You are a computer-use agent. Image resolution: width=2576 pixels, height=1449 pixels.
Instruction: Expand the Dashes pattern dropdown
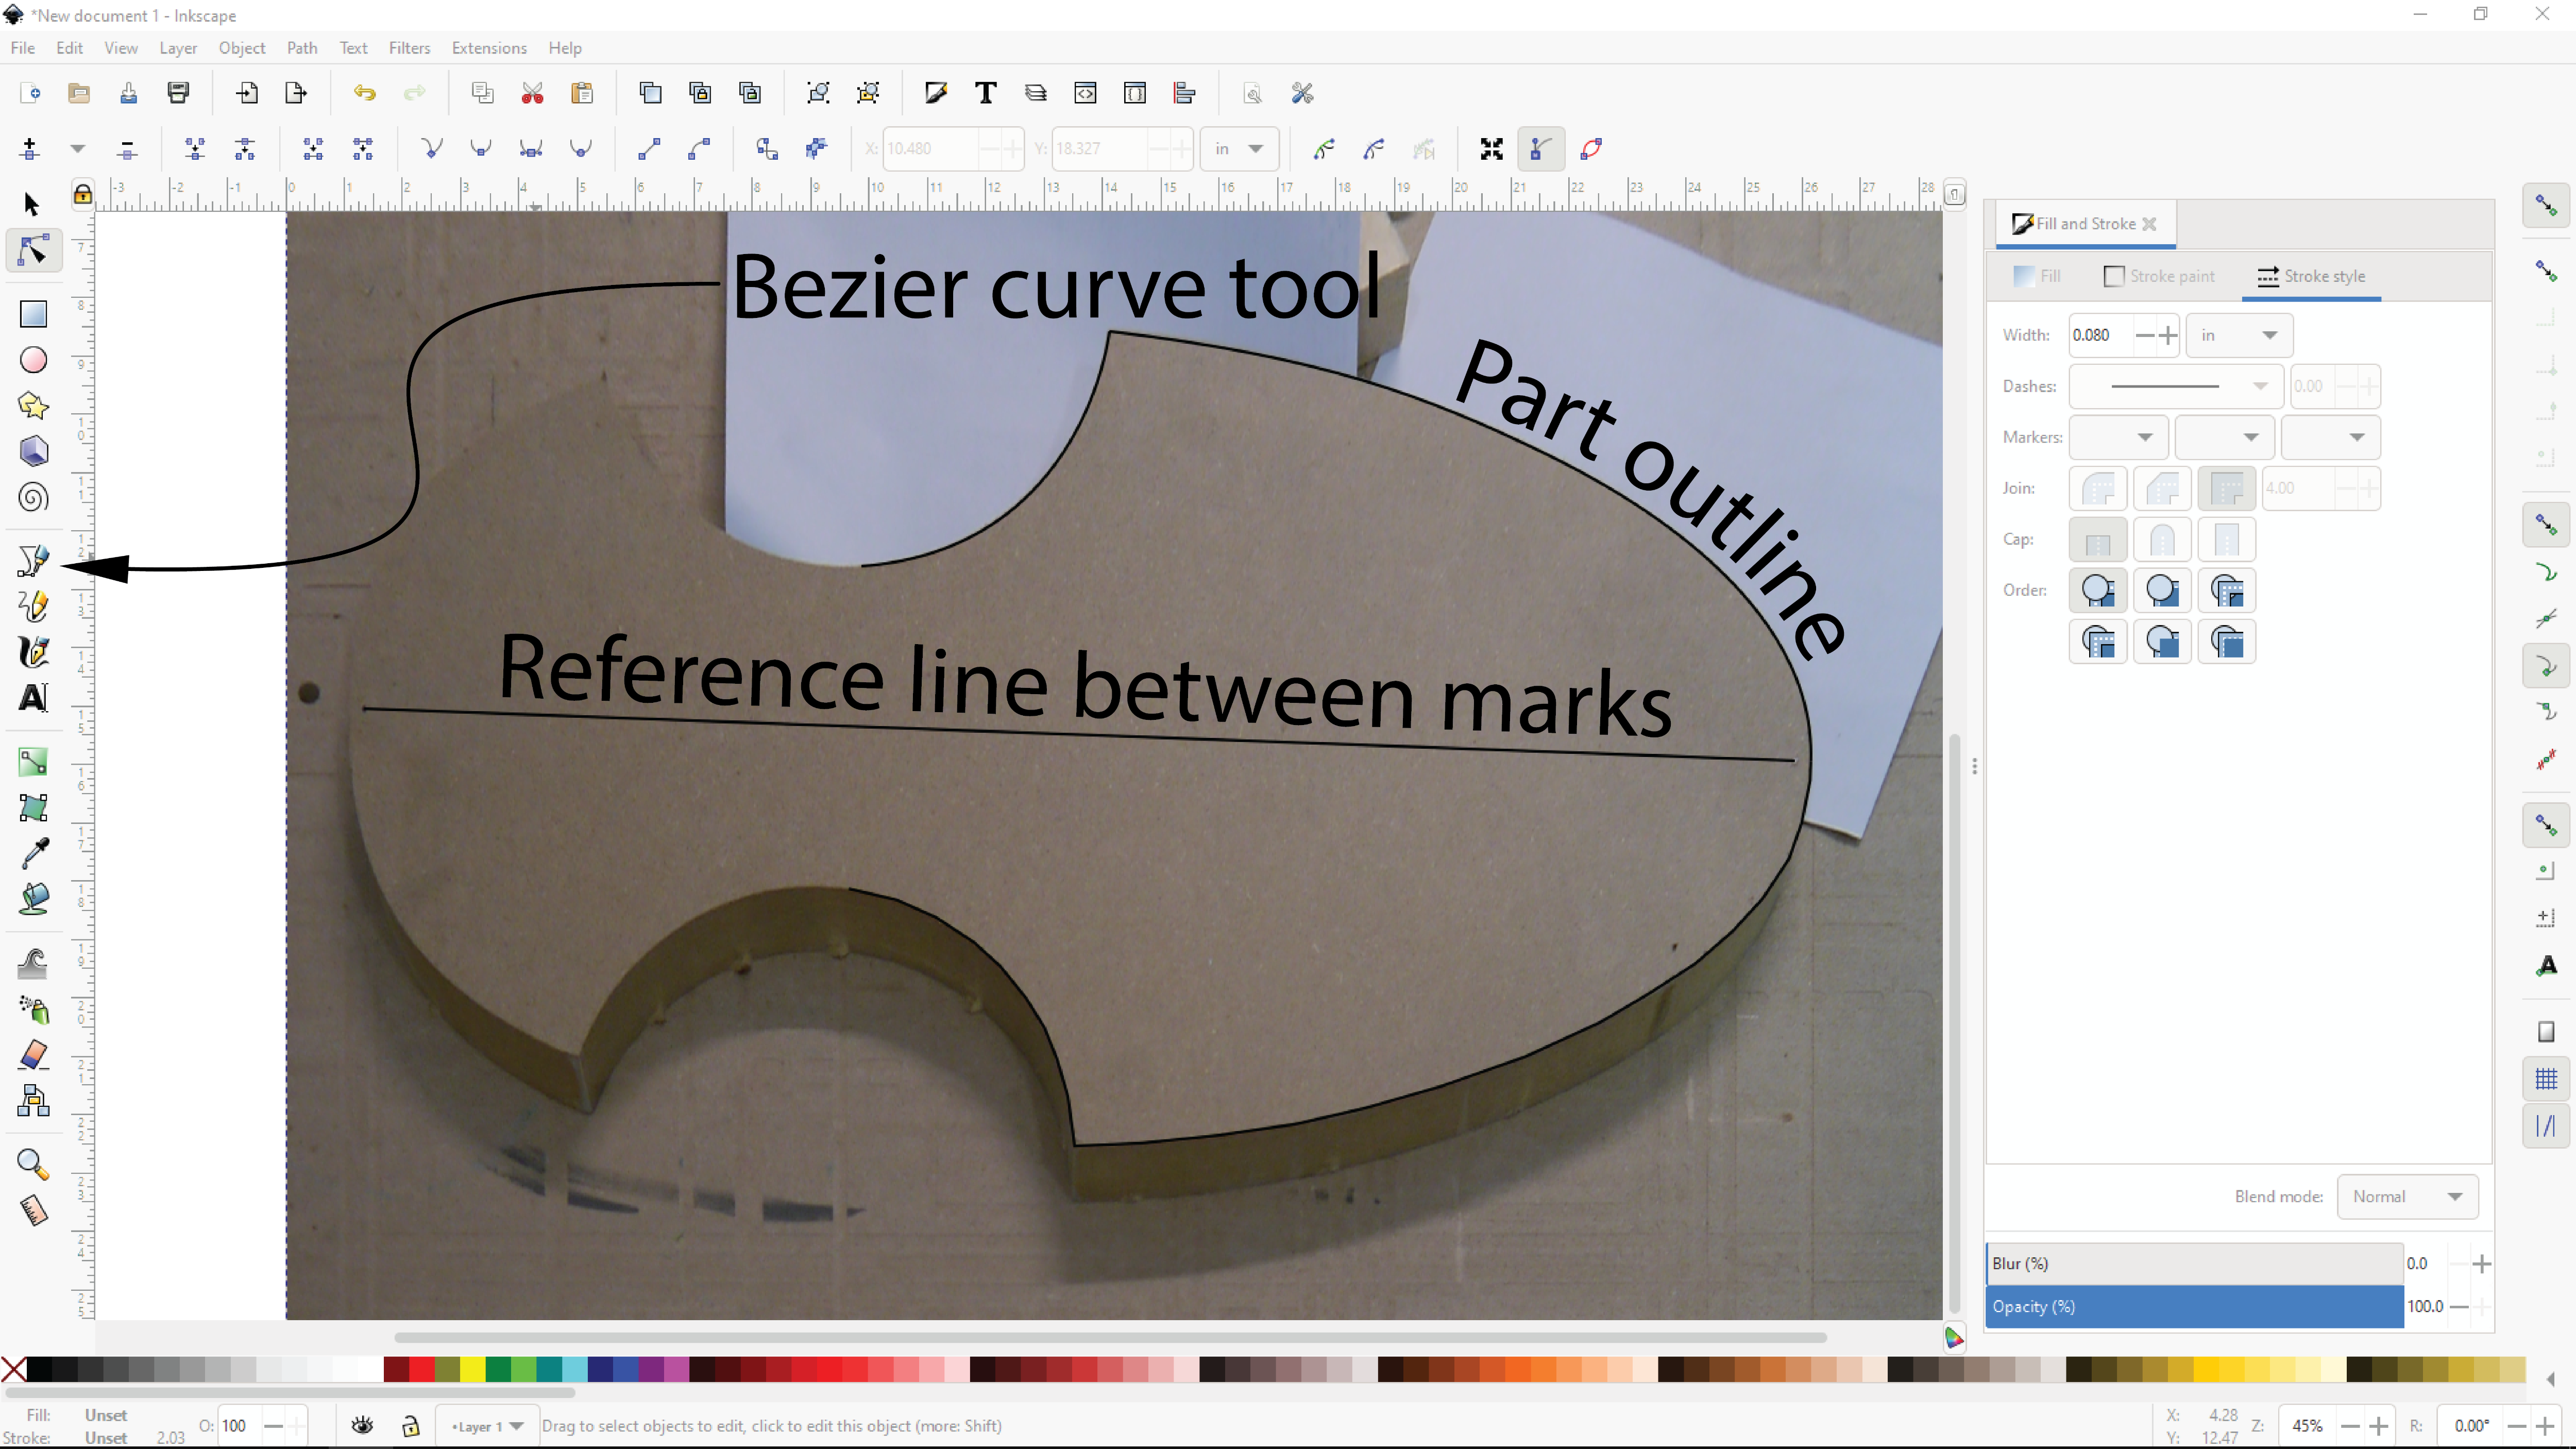(2176, 386)
